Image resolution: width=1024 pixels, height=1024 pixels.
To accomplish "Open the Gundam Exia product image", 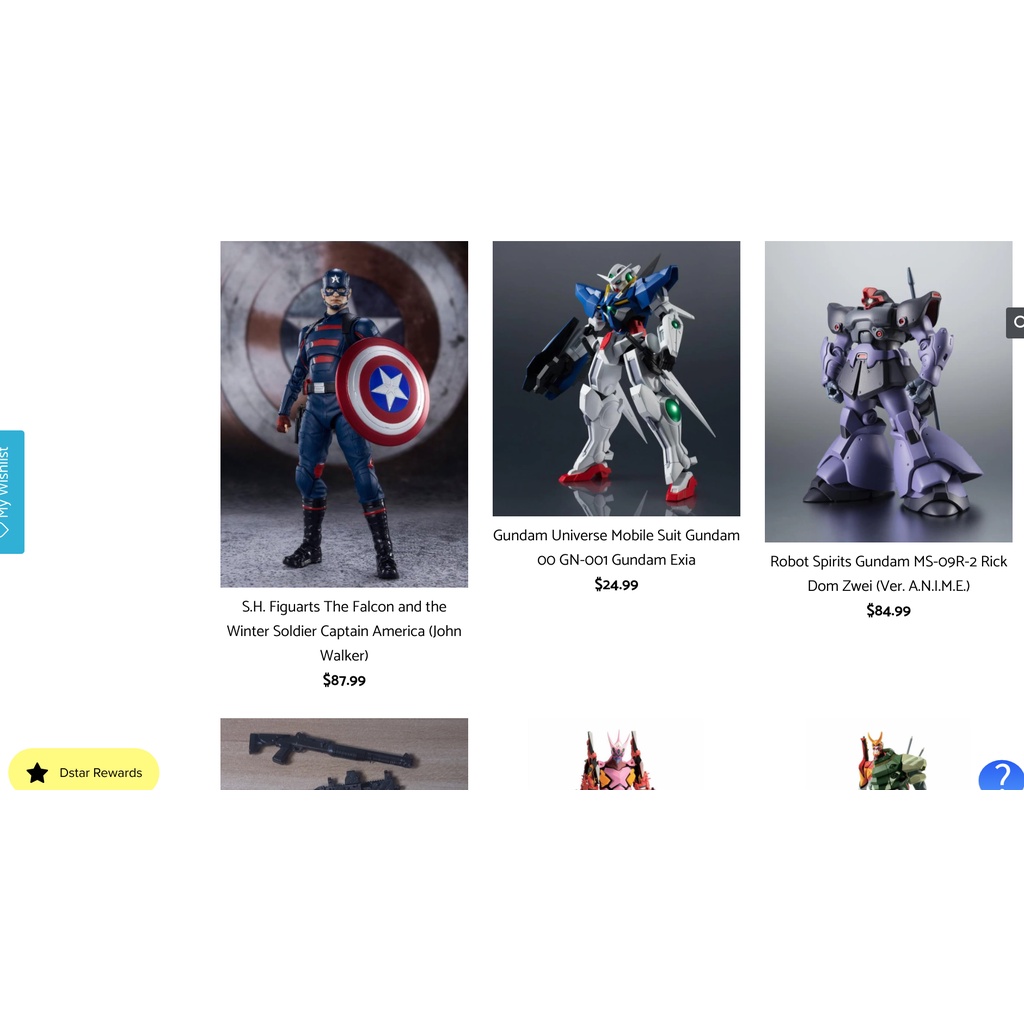I will [616, 378].
